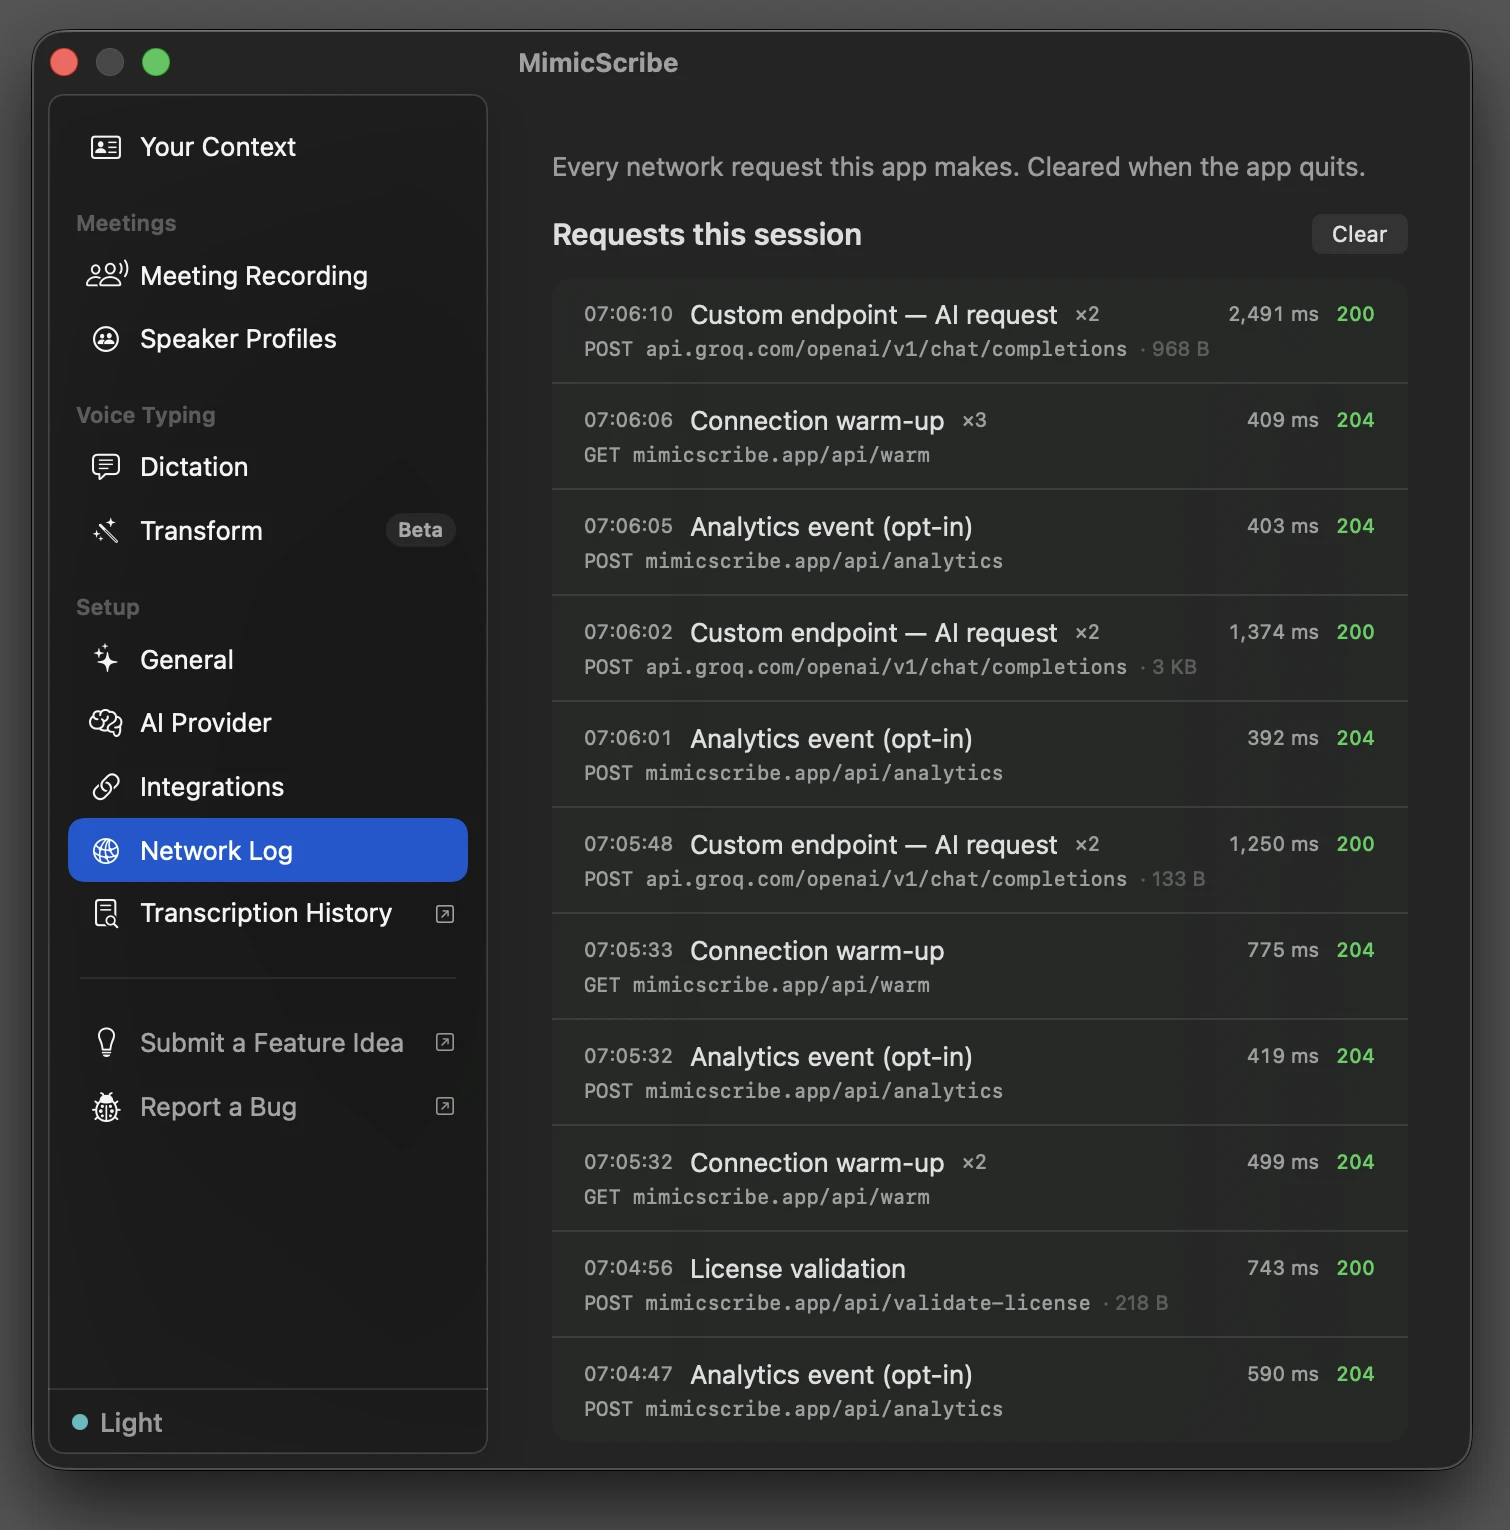Select the 07:05:48 Custom endpoint request
Image resolution: width=1510 pixels, height=1530 pixels.
coord(980,861)
